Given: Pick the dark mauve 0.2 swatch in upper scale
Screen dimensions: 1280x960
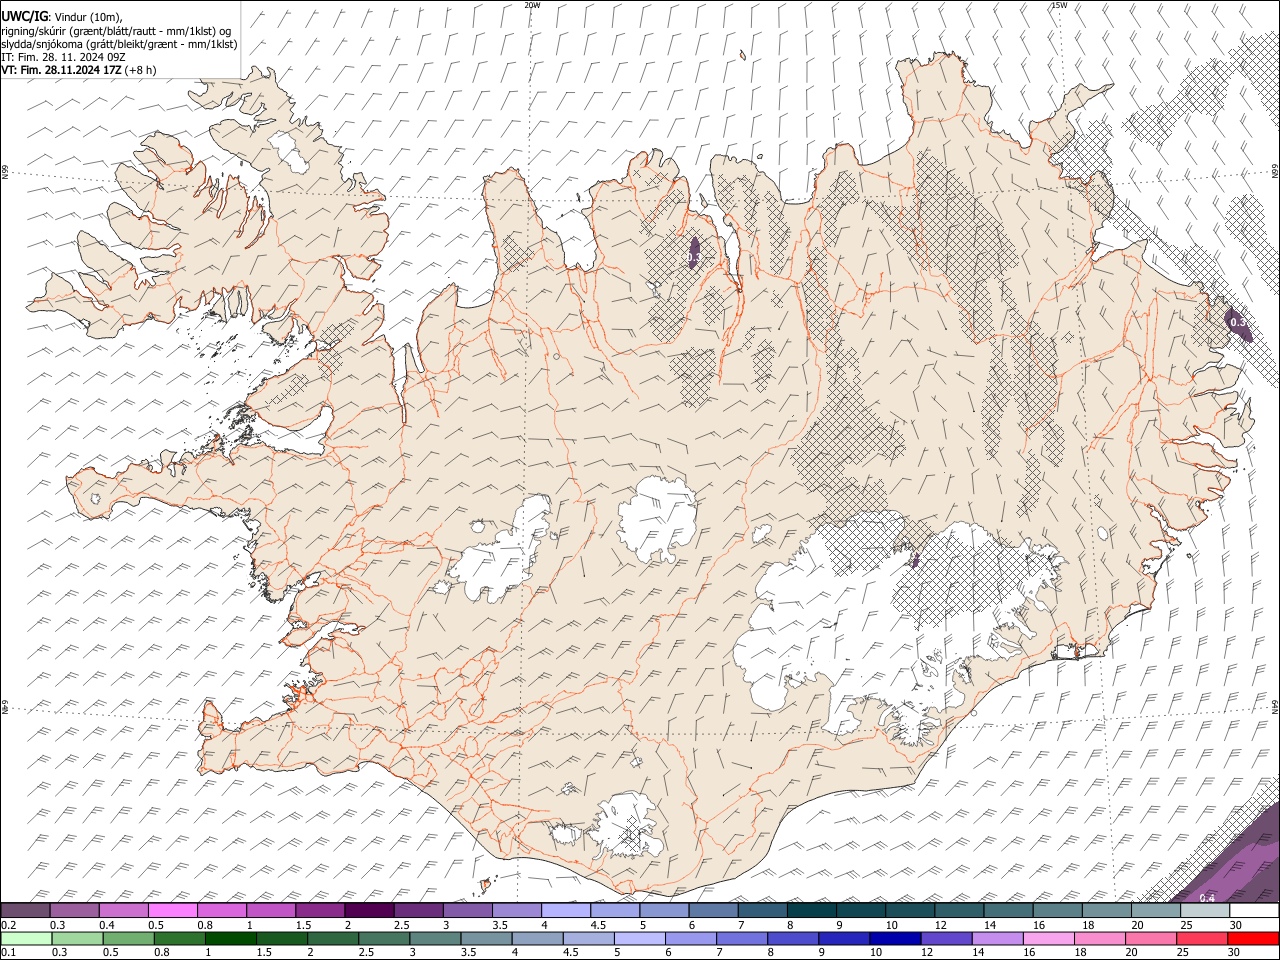Looking at the screenshot, I should click(25, 911).
